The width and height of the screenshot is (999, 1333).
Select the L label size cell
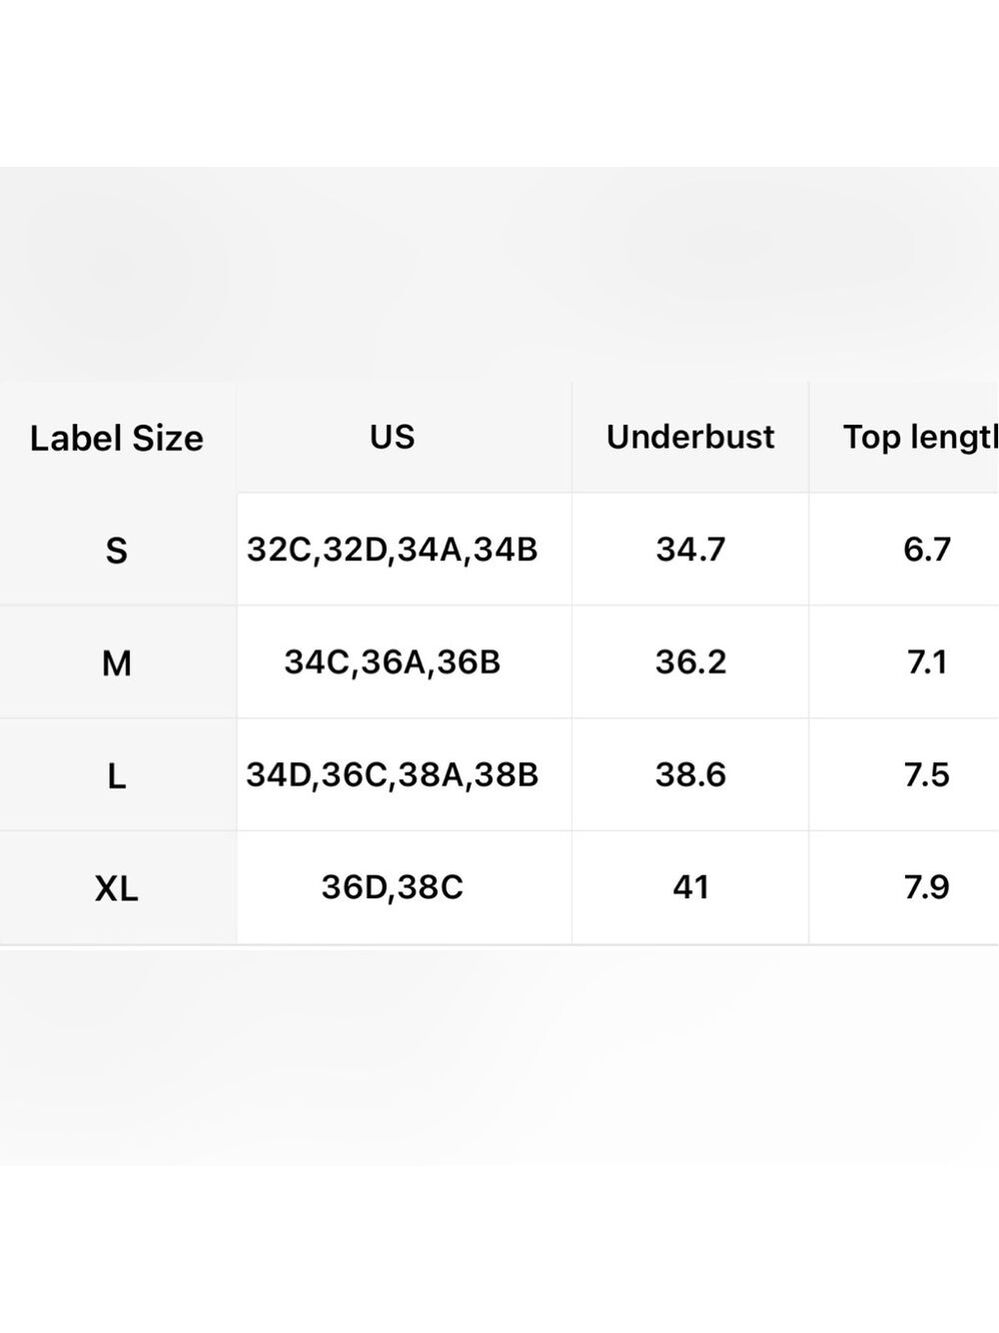(117, 776)
